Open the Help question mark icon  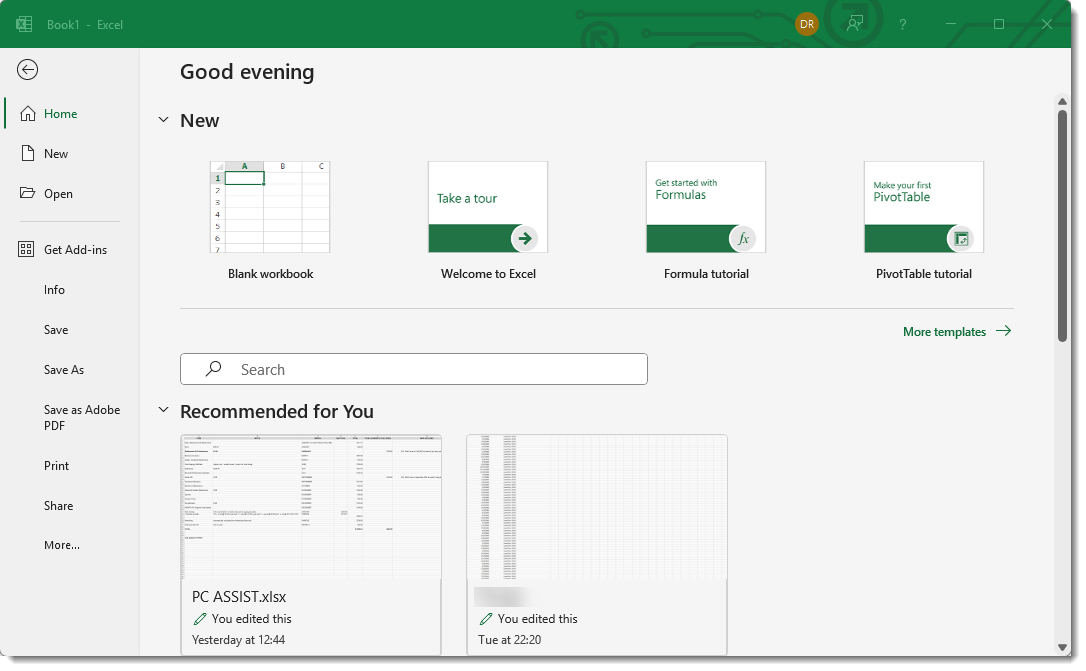[x=903, y=24]
